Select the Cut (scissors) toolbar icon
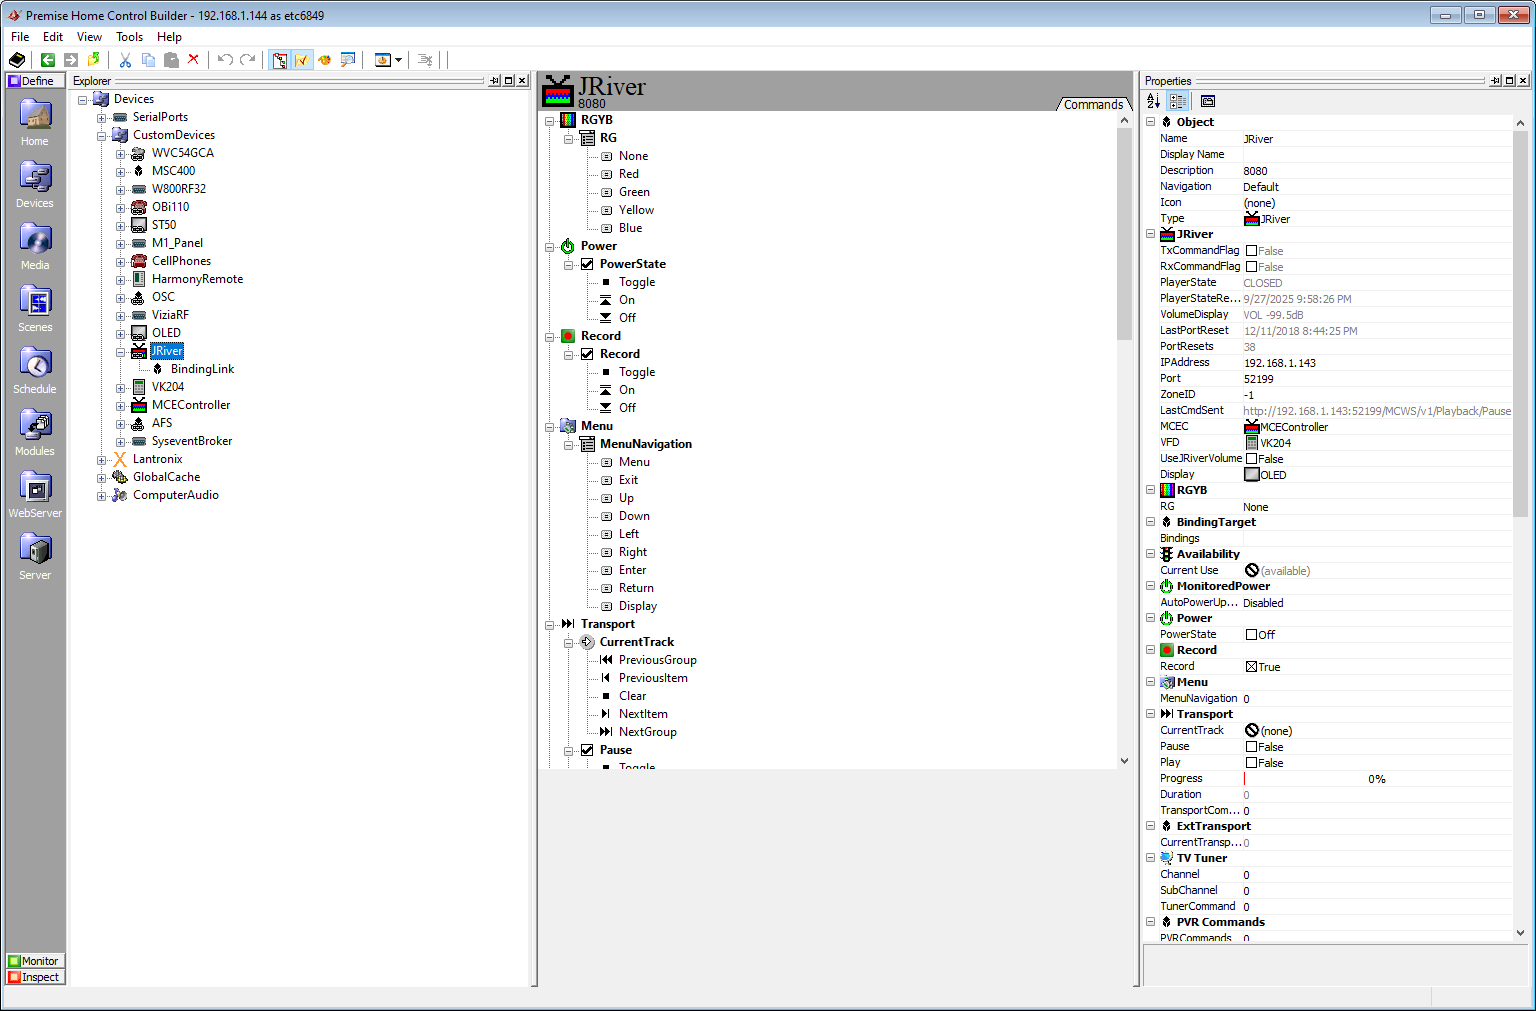The image size is (1536, 1011). [125, 60]
